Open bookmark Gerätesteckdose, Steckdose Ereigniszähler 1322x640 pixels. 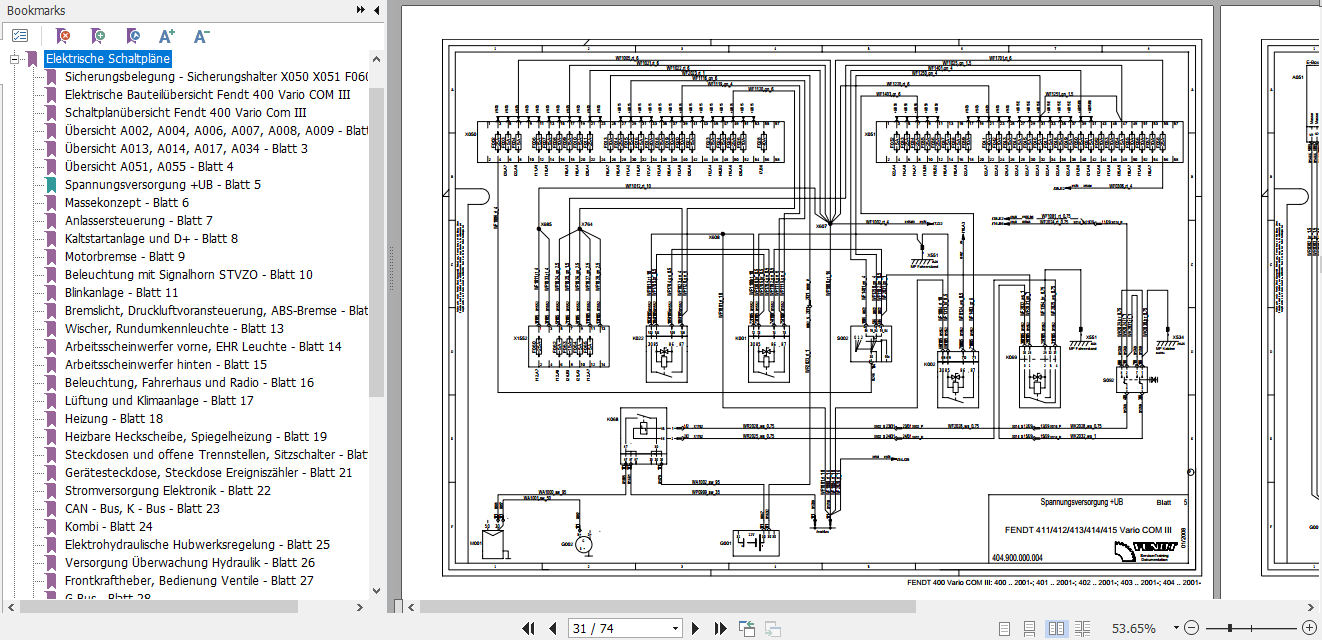coord(208,473)
